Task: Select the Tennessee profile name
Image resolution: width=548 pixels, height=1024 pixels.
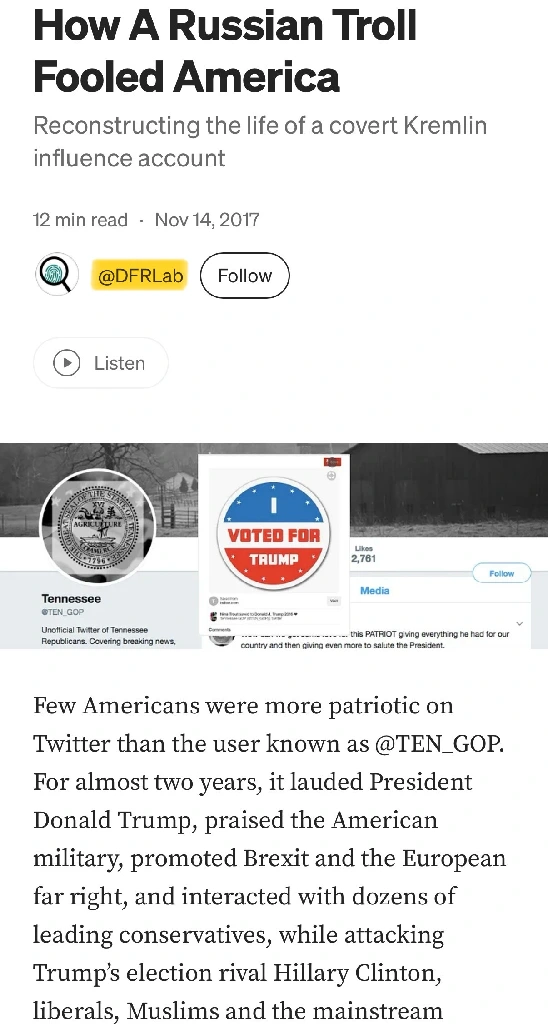Action: [x=71, y=598]
